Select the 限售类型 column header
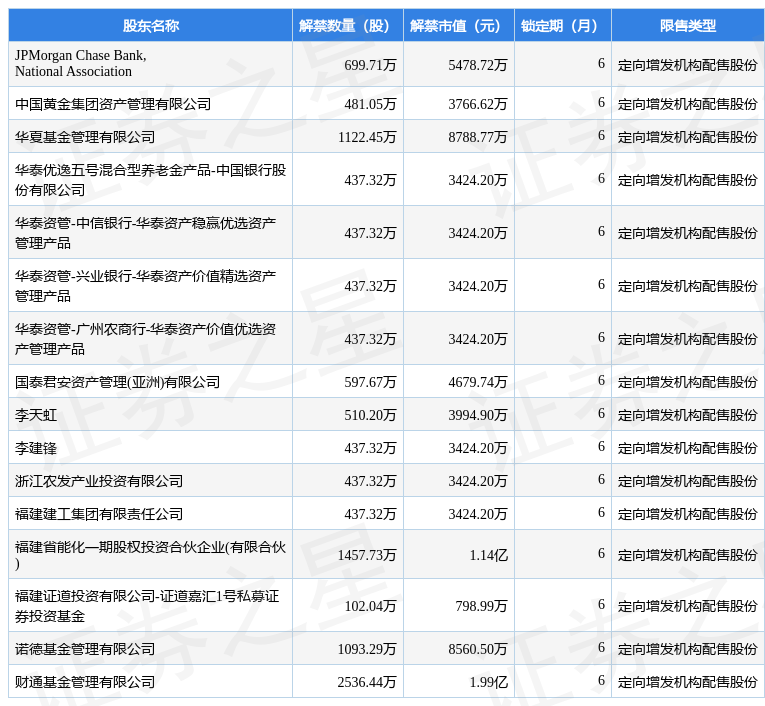 click(687, 26)
